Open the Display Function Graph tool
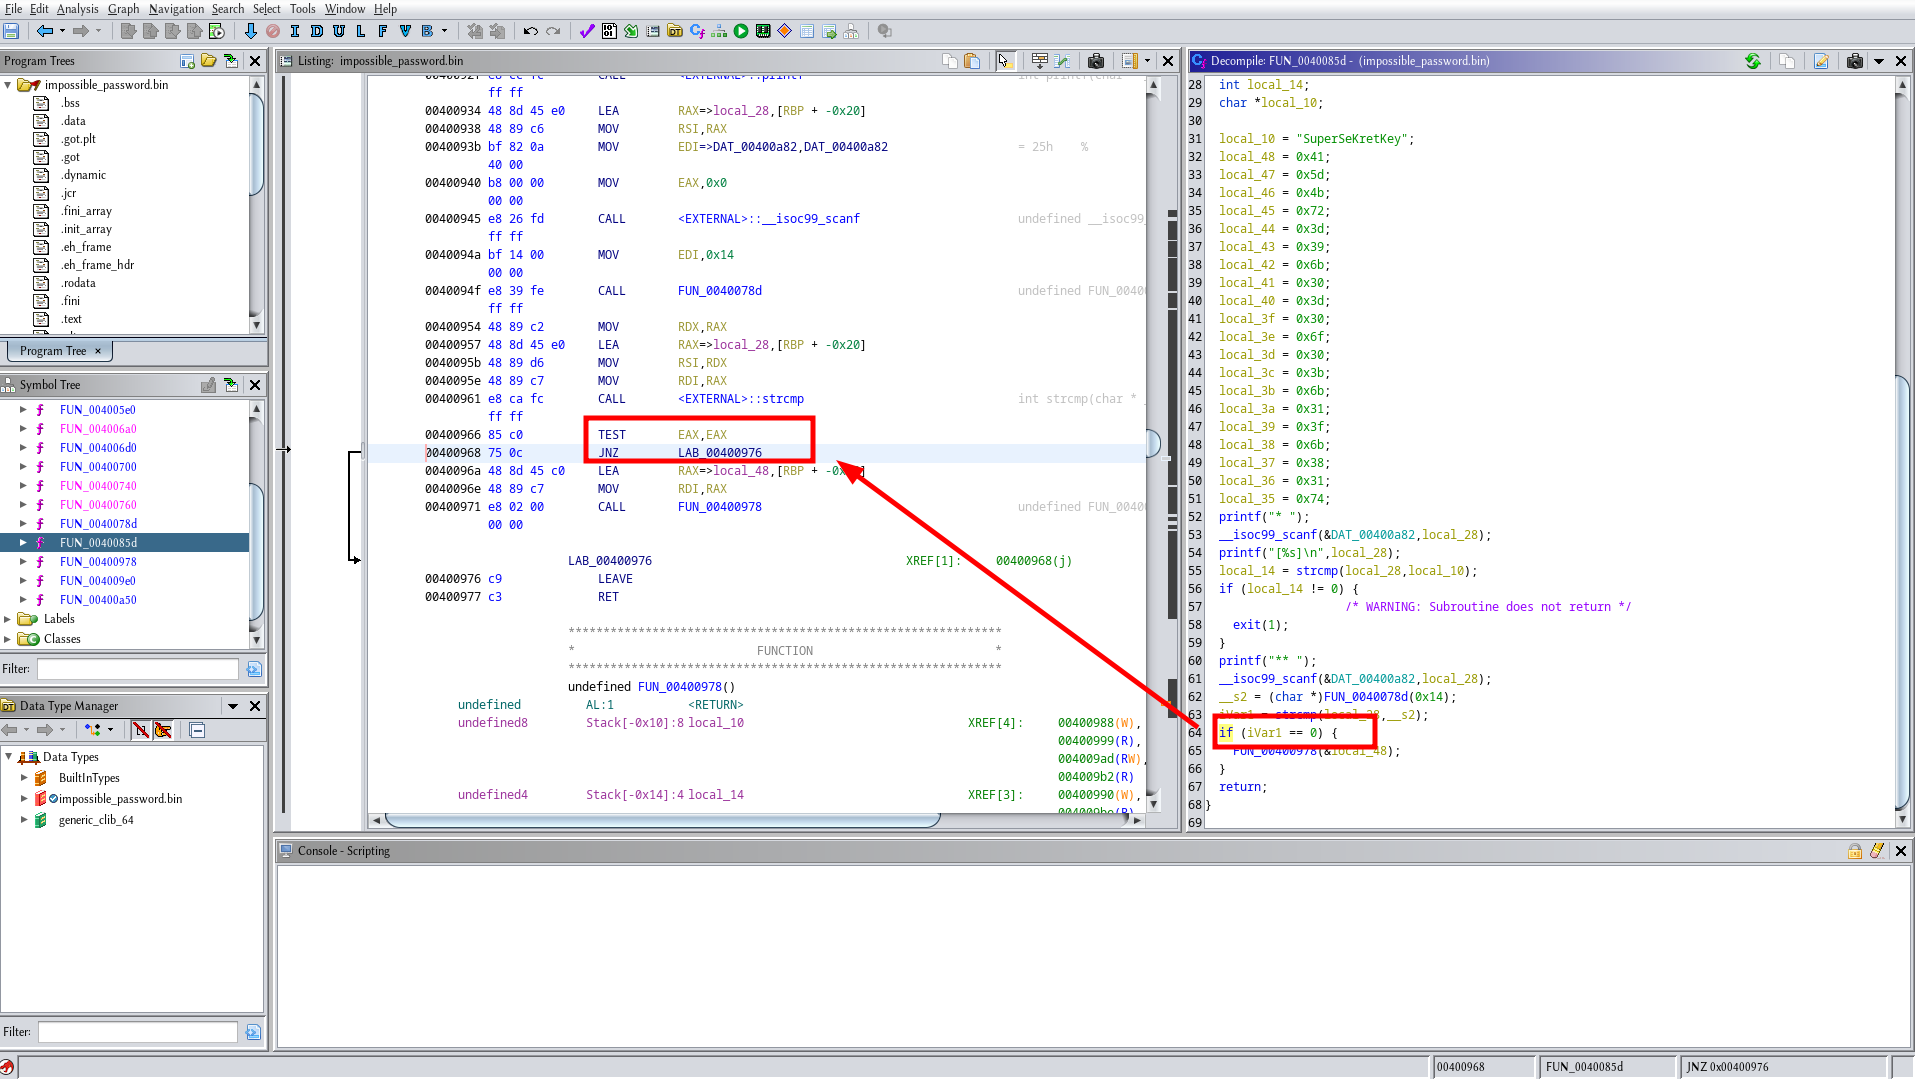 [x=719, y=31]
